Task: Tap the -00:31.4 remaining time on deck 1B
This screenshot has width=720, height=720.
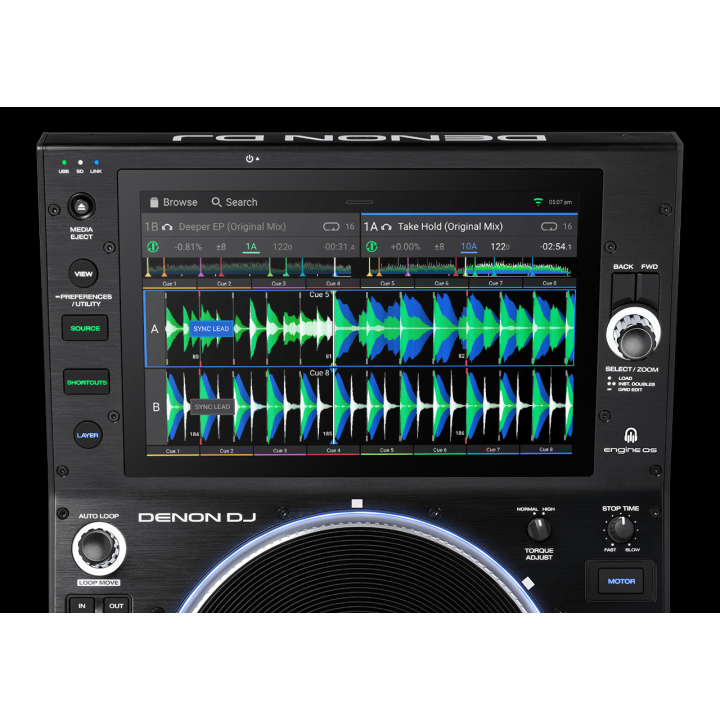Action: pyautogui.click(x=339, y=247)
